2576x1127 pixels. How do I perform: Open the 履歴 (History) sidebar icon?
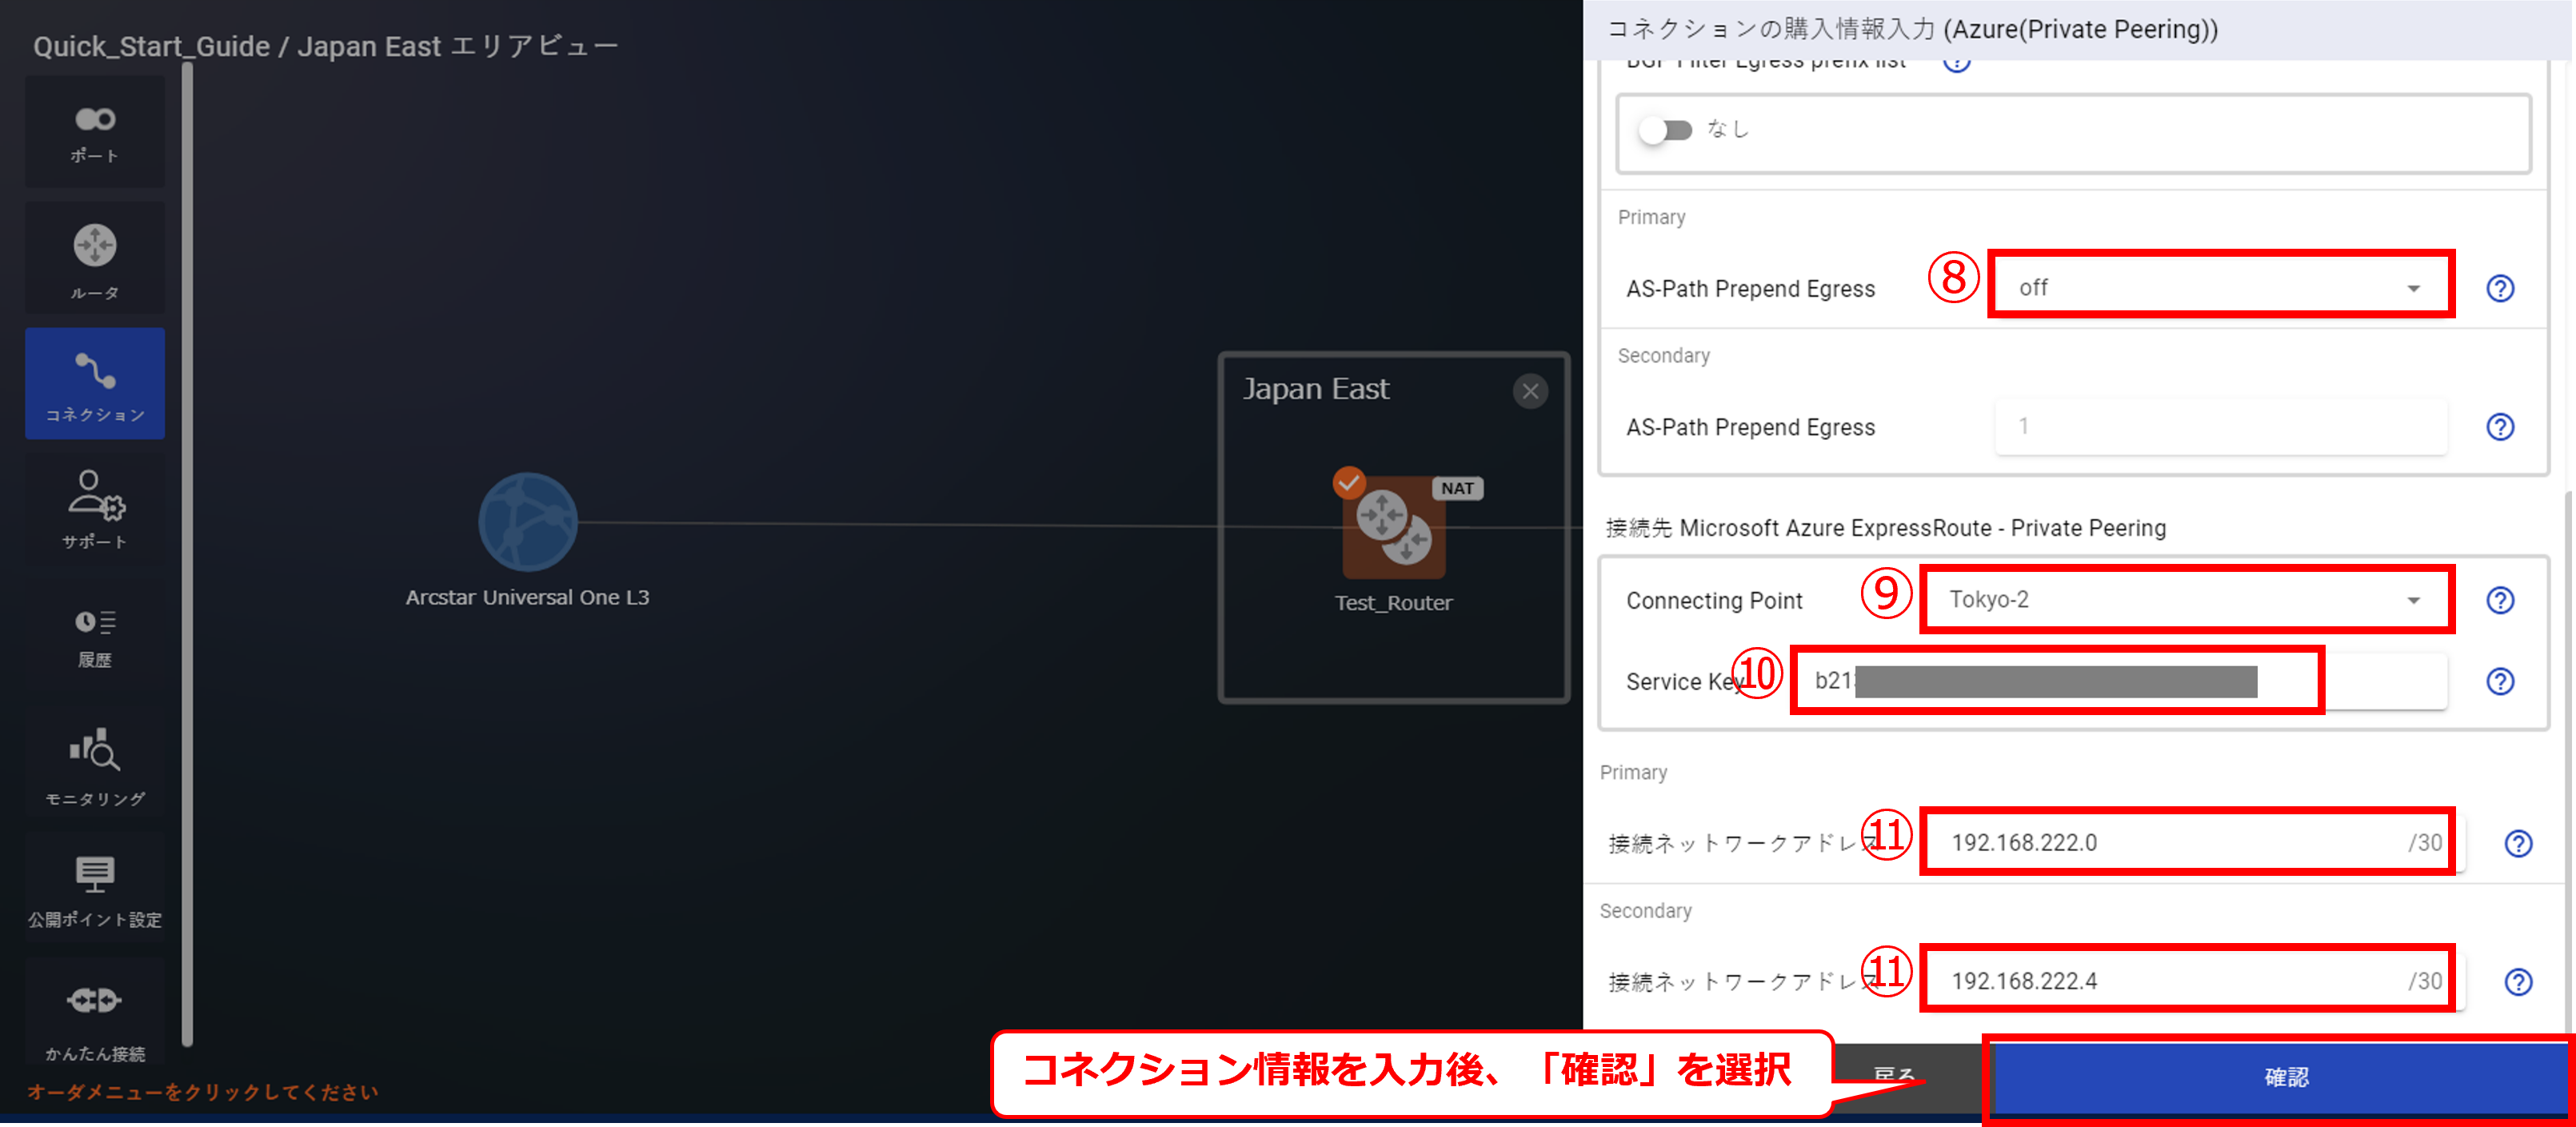(95, 636)
